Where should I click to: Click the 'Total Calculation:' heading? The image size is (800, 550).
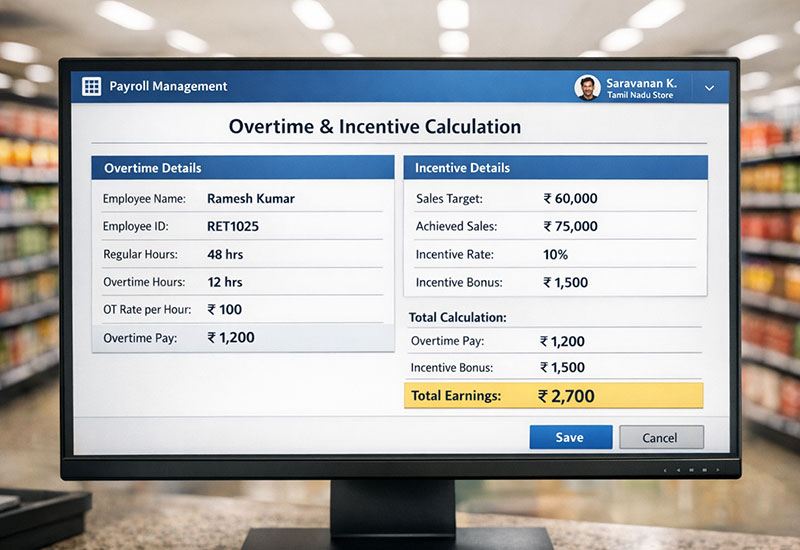[458, 317]
